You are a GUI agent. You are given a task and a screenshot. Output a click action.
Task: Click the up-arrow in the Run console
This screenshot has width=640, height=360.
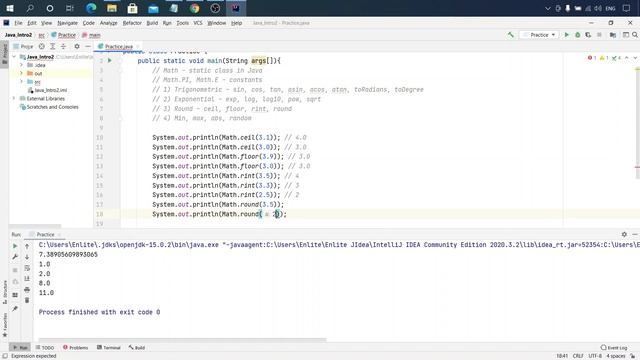click(27, 246)
